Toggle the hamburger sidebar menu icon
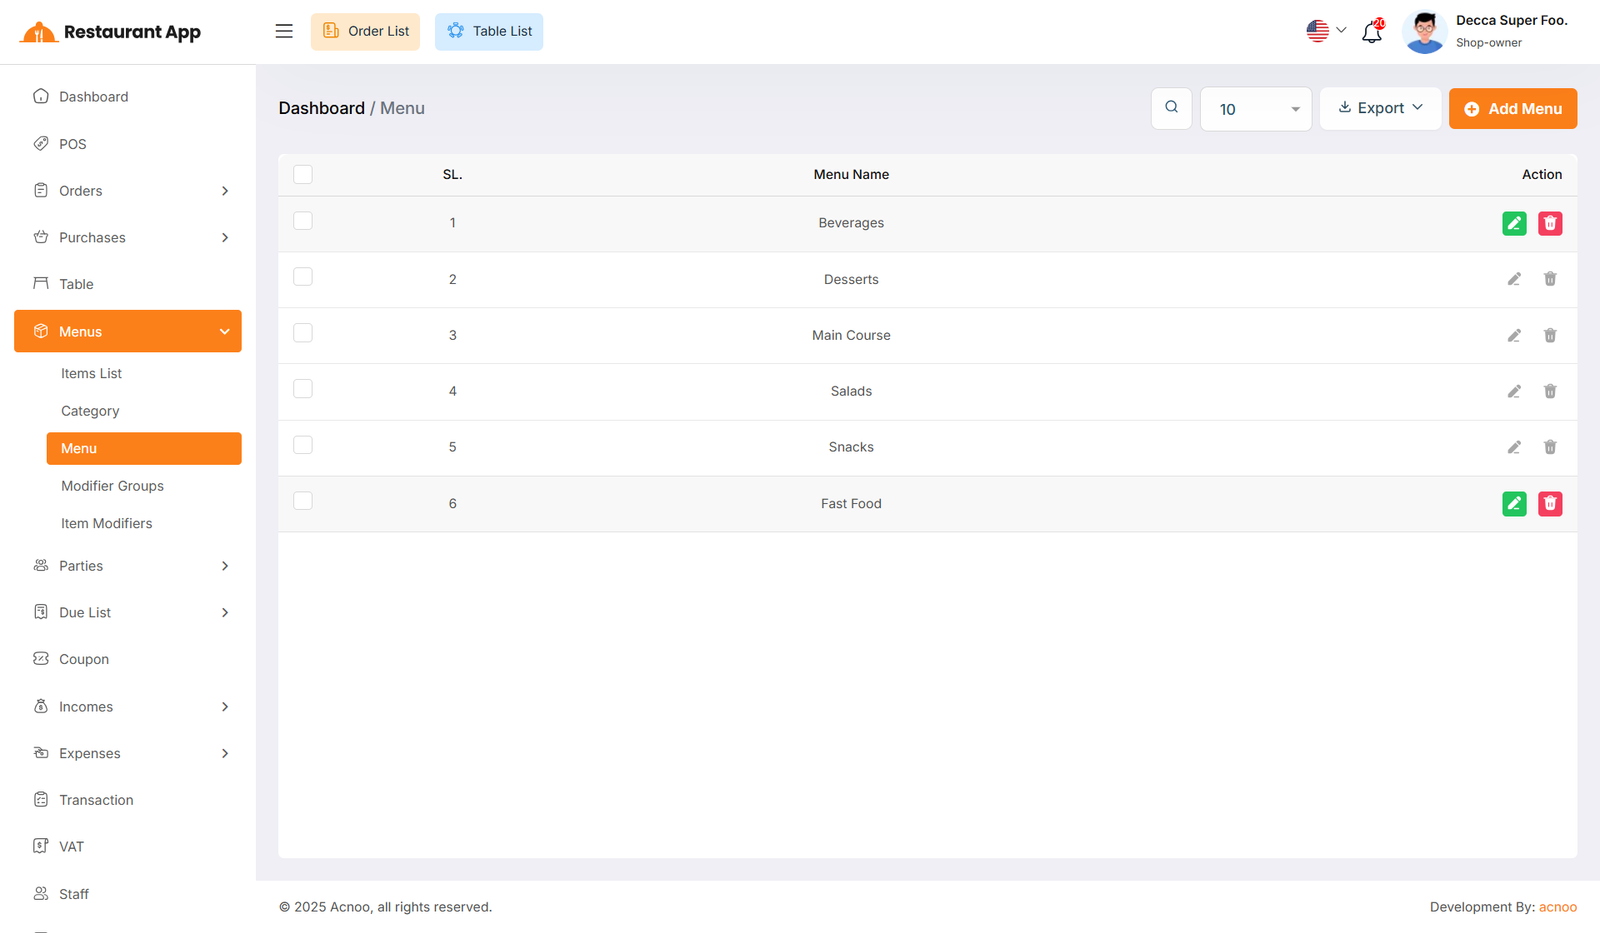 (x=284, y=31)
